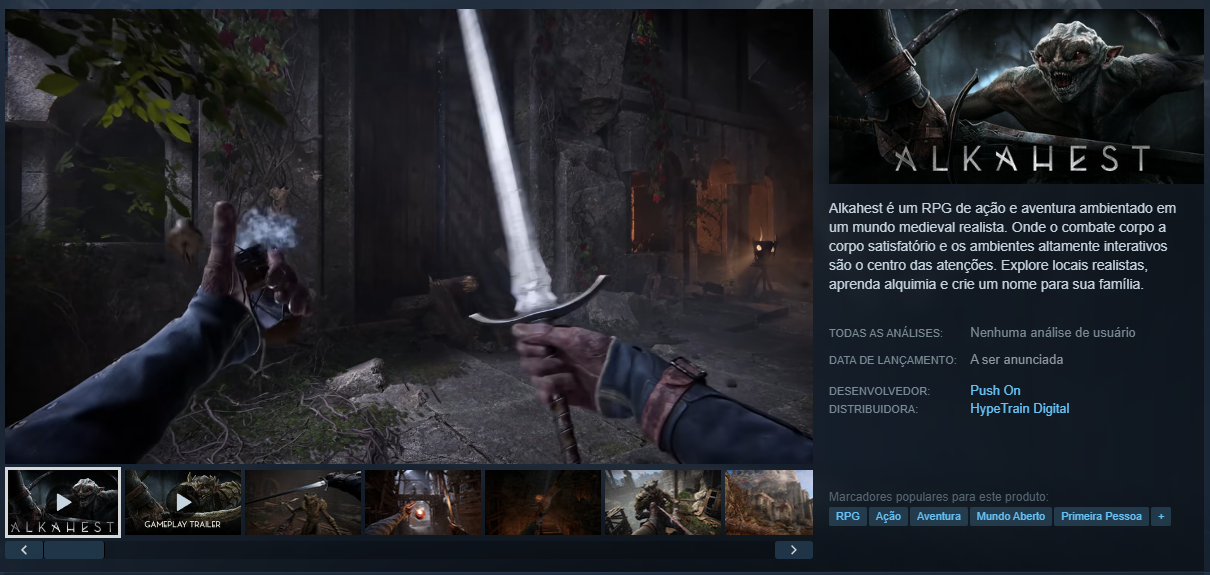Click 'Nenhuma análise de usuário' text
The height and width of the screenshot is (575, 1210).
(1053, 332)
